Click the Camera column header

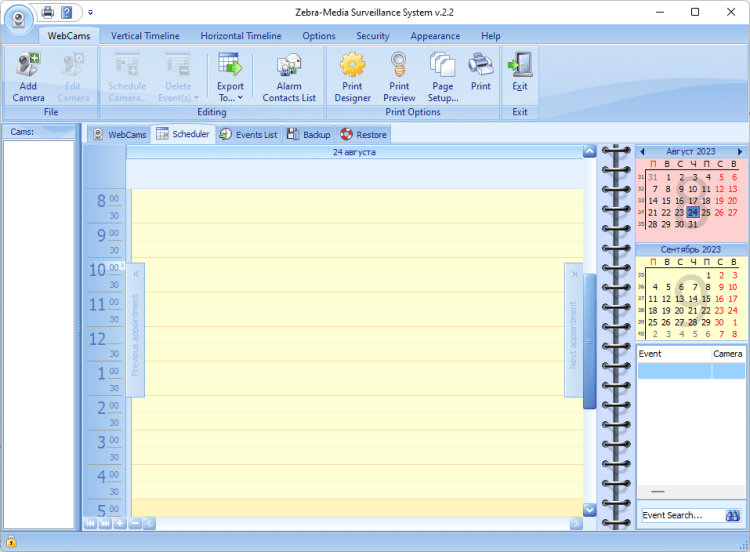[x=728, y=354]
